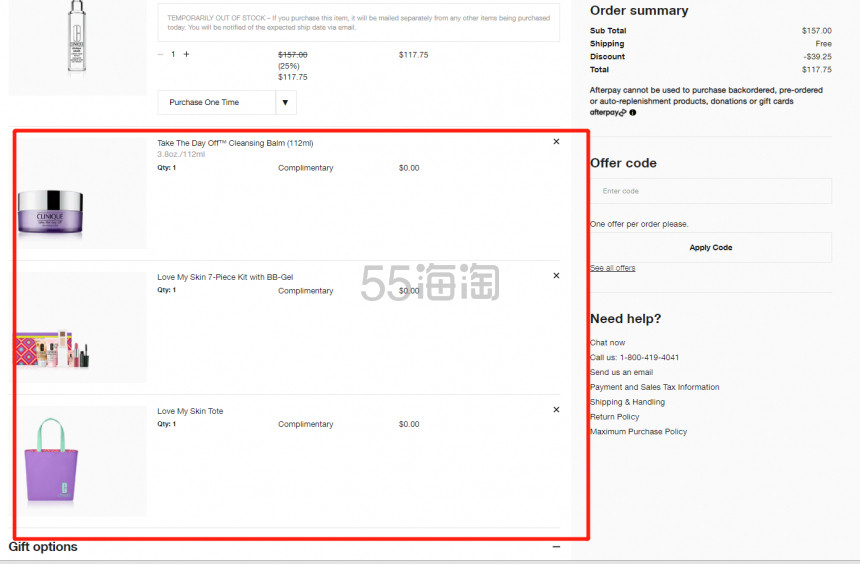Image resolution: width=860 pixels, height=564 pixels.
Task: Collapse the Gift options section
Action: pos(556,546)
